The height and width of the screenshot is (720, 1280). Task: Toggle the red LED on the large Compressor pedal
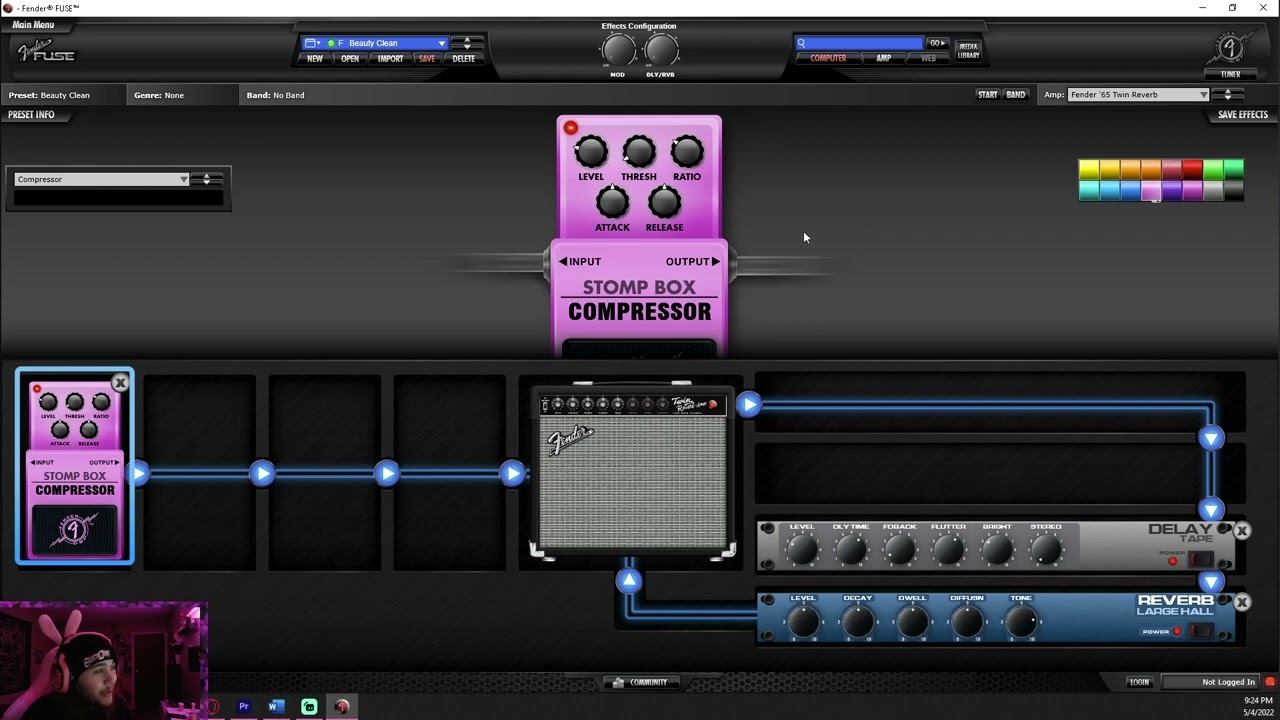click(x=570, y=128)
